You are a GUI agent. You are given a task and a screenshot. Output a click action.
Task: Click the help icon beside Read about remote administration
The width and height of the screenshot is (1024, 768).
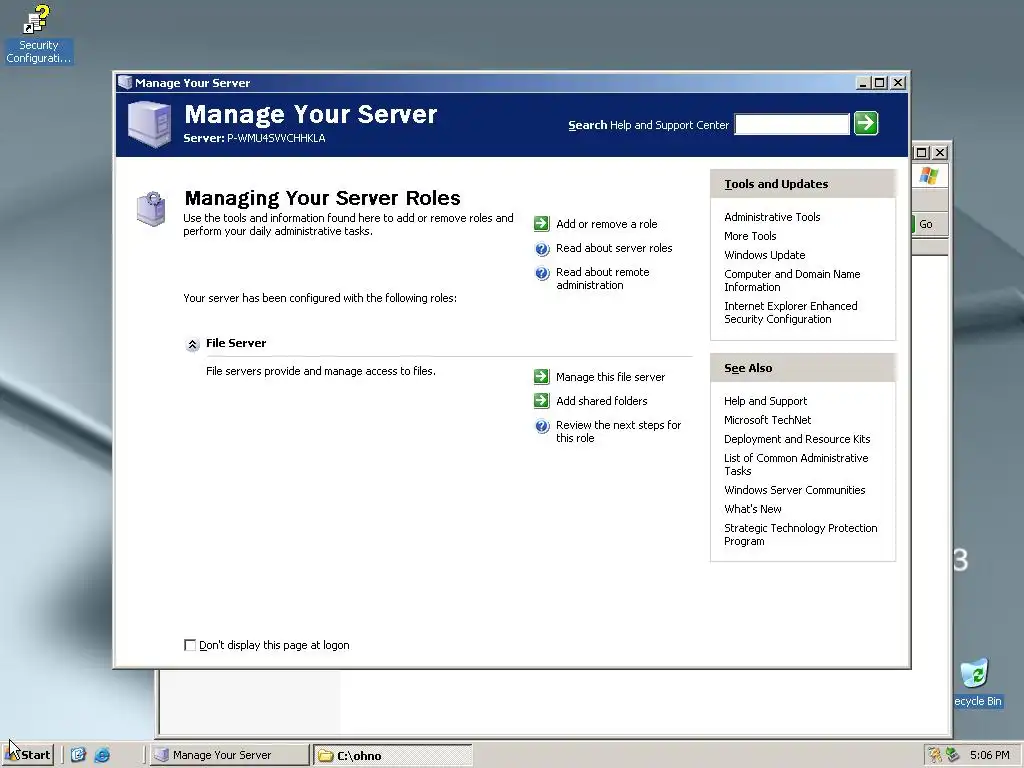(542, 273)
